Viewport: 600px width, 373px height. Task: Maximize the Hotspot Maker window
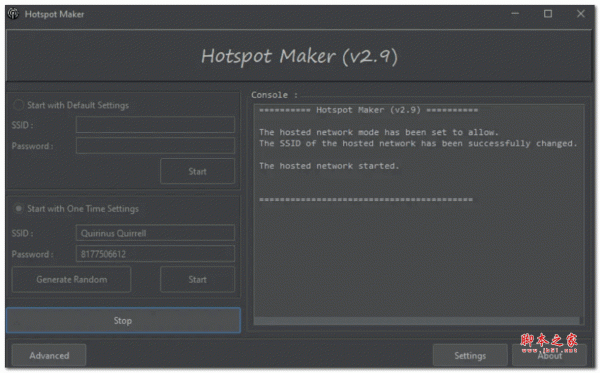tap(548, 14)
